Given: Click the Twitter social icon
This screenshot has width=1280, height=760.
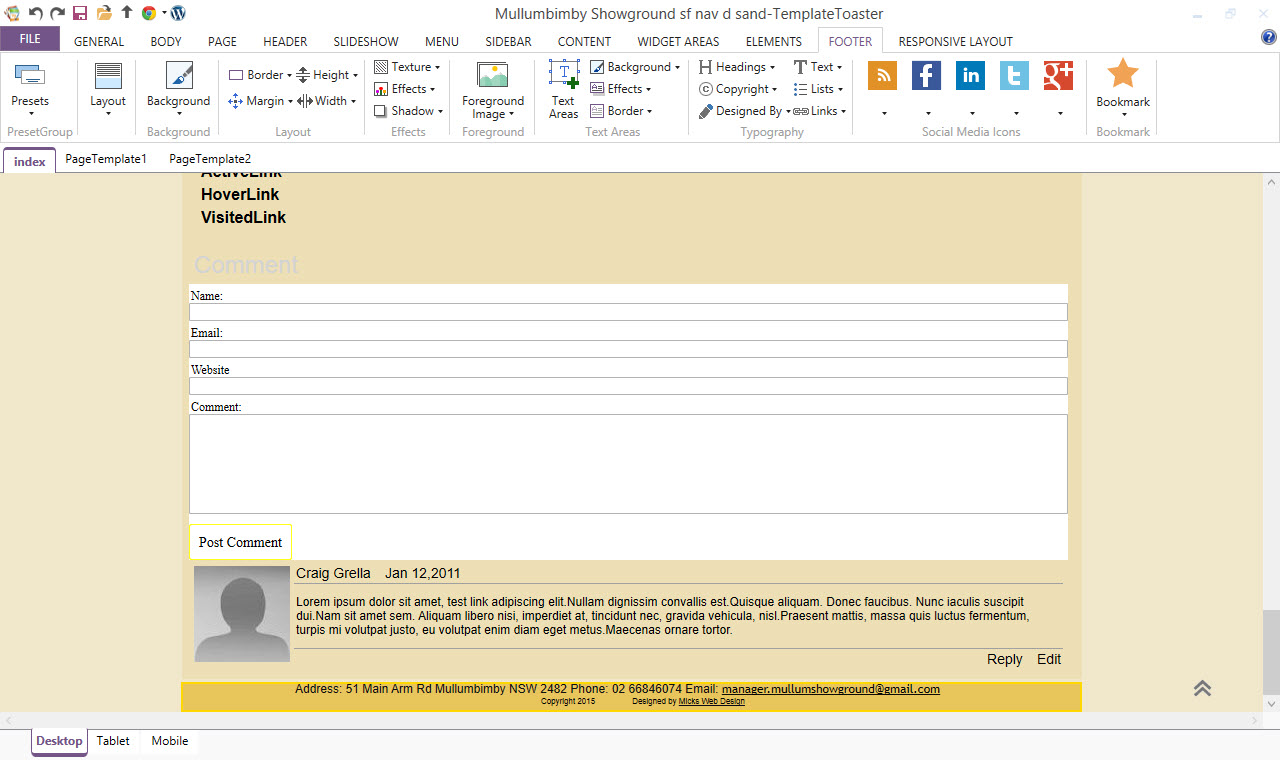Looking at the screenshot, I should 1014,76.
